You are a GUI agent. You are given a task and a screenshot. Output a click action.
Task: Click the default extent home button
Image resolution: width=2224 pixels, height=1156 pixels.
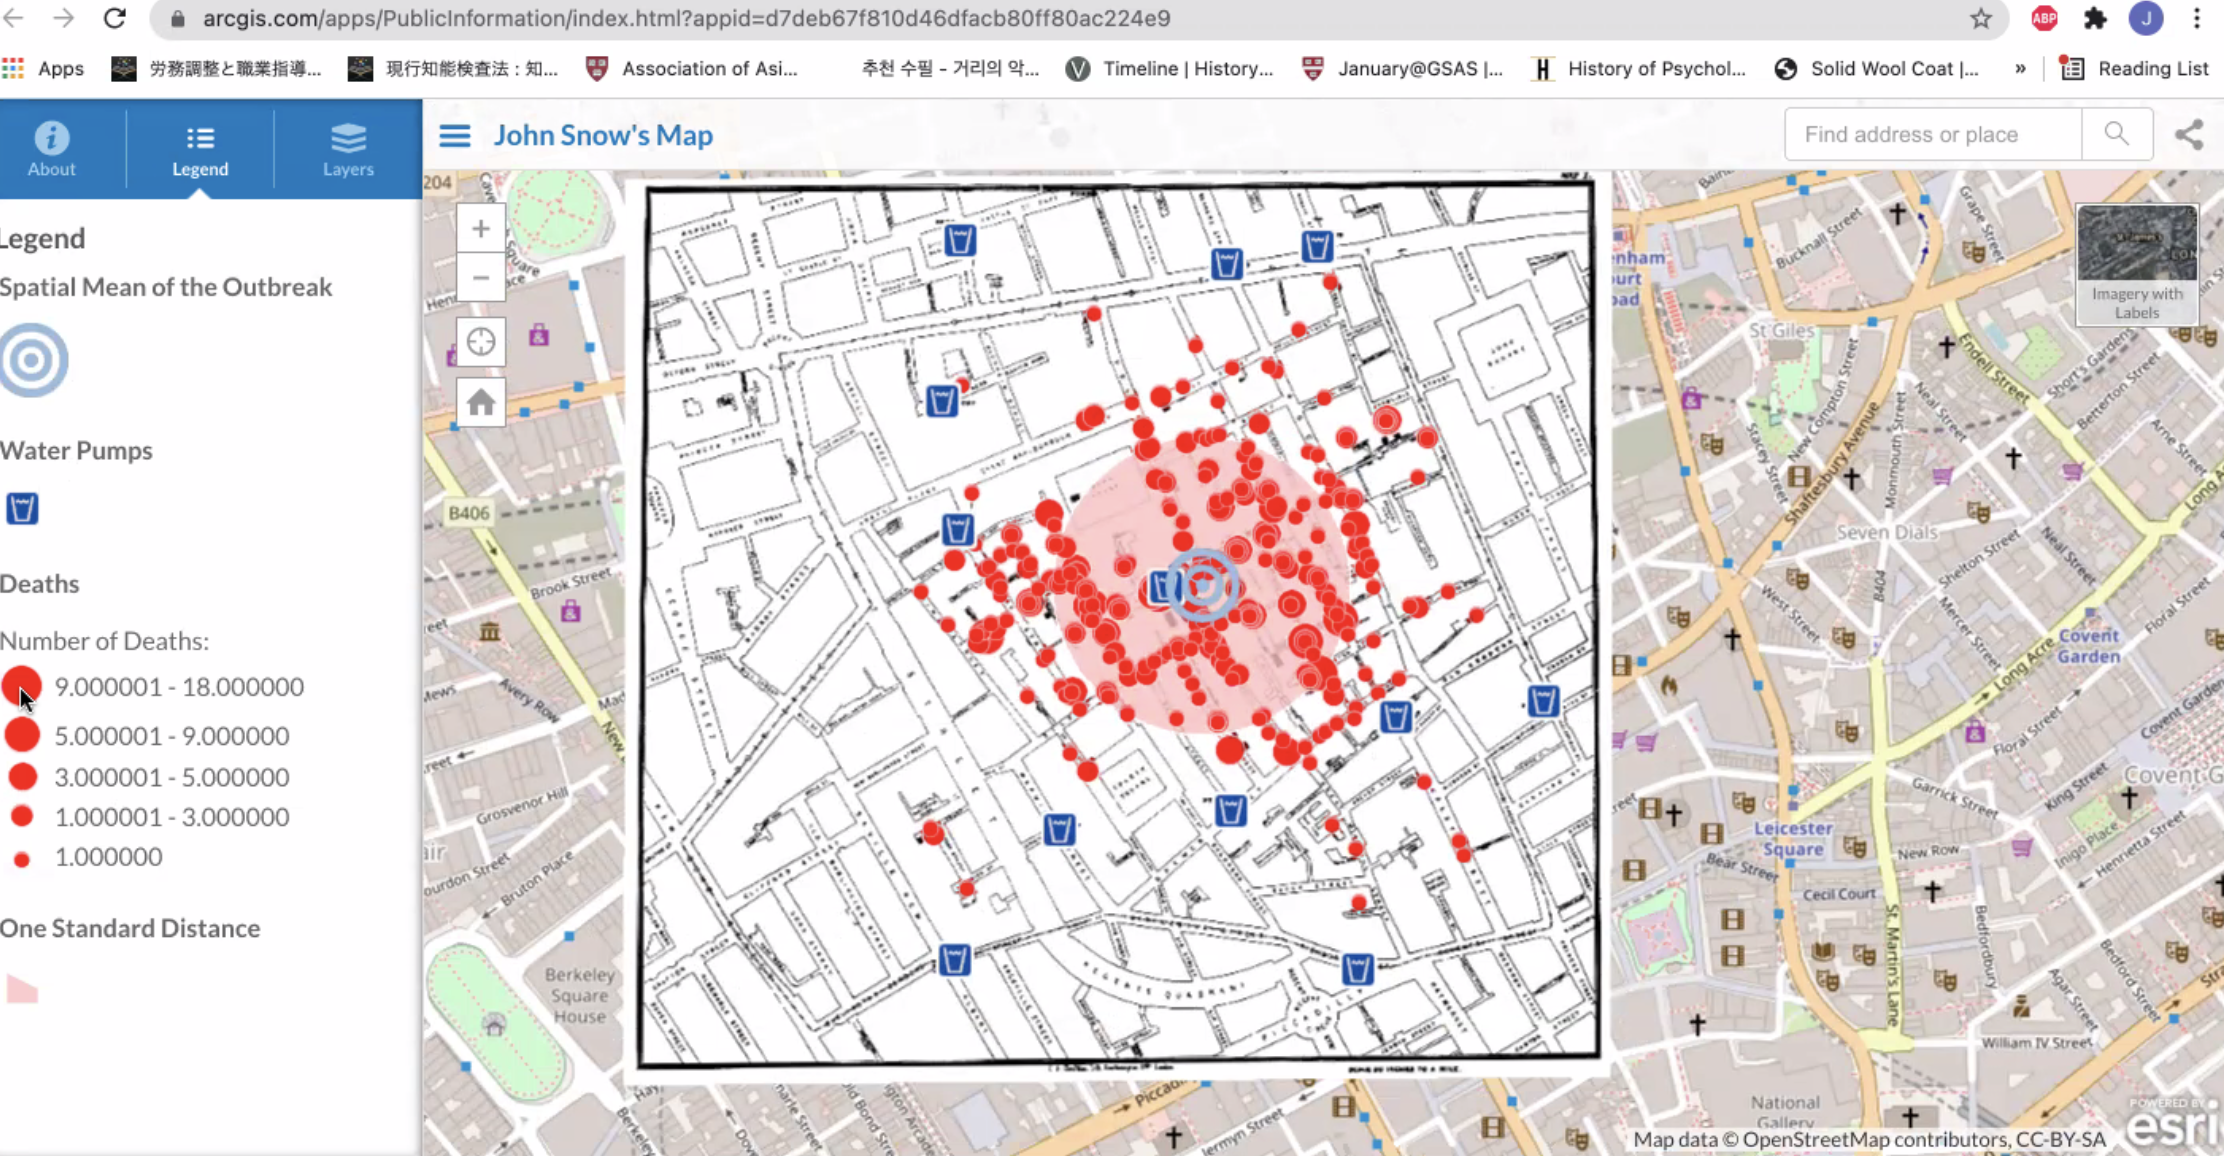[480, 403]
